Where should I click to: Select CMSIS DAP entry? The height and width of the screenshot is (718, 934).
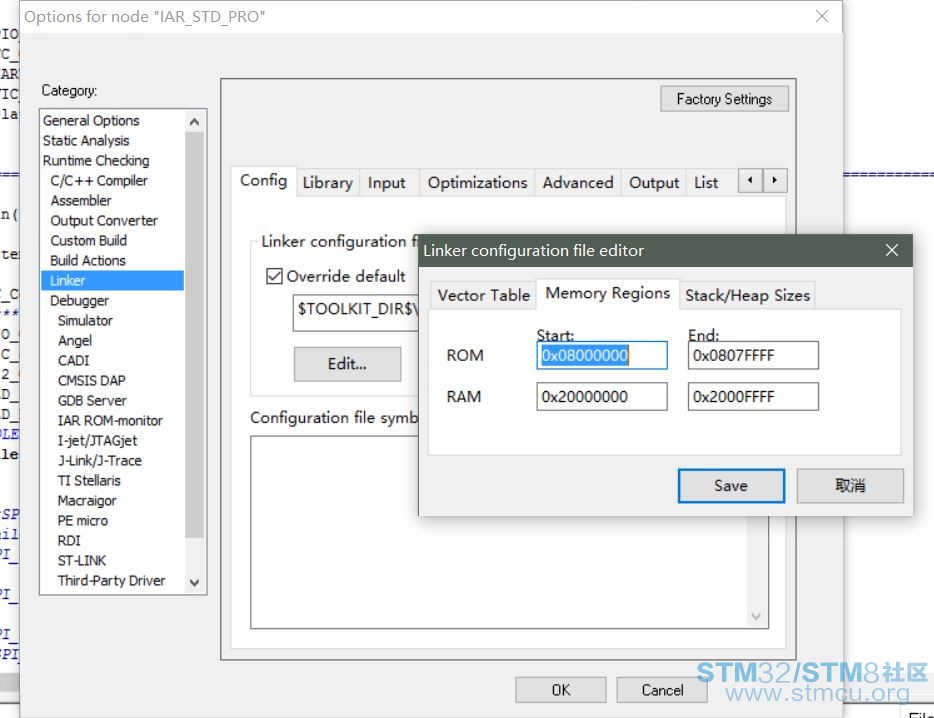pyautogui.click(x=91, y=380)
